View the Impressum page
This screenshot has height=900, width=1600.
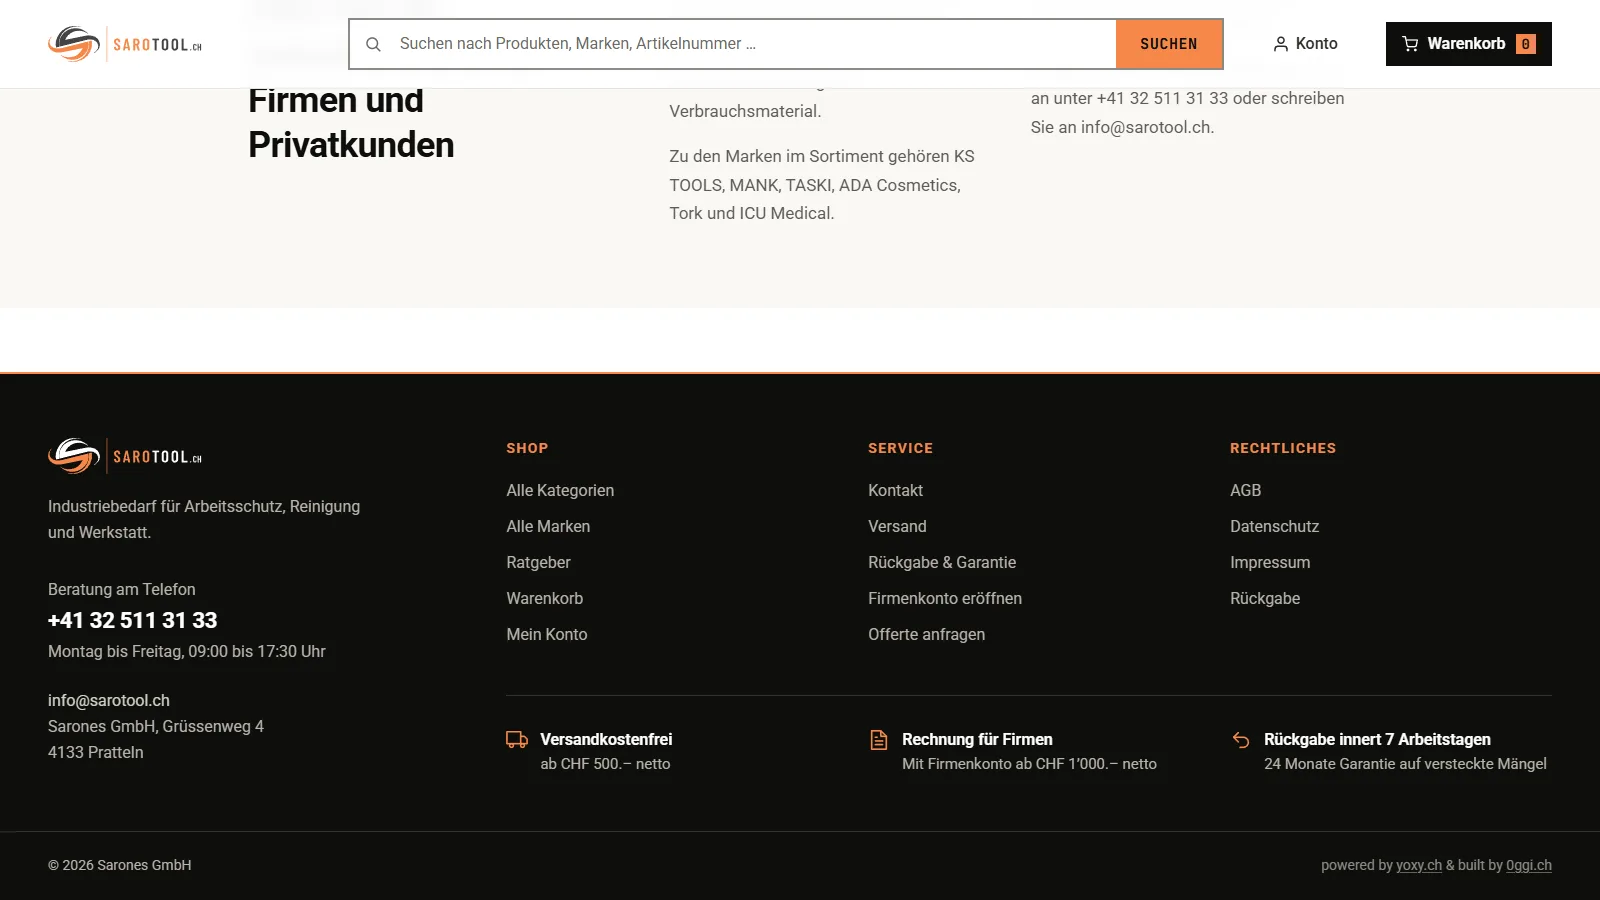(1270, 562)
